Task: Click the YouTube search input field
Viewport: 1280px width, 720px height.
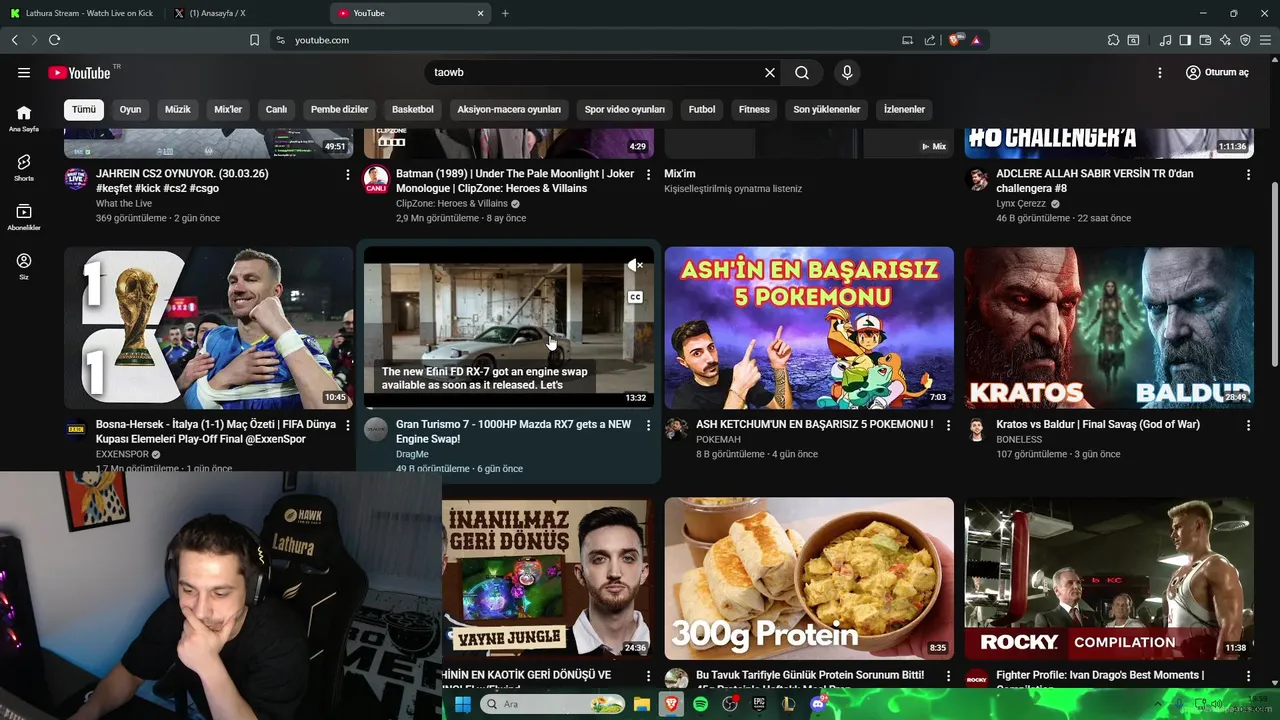Action: 594,72
